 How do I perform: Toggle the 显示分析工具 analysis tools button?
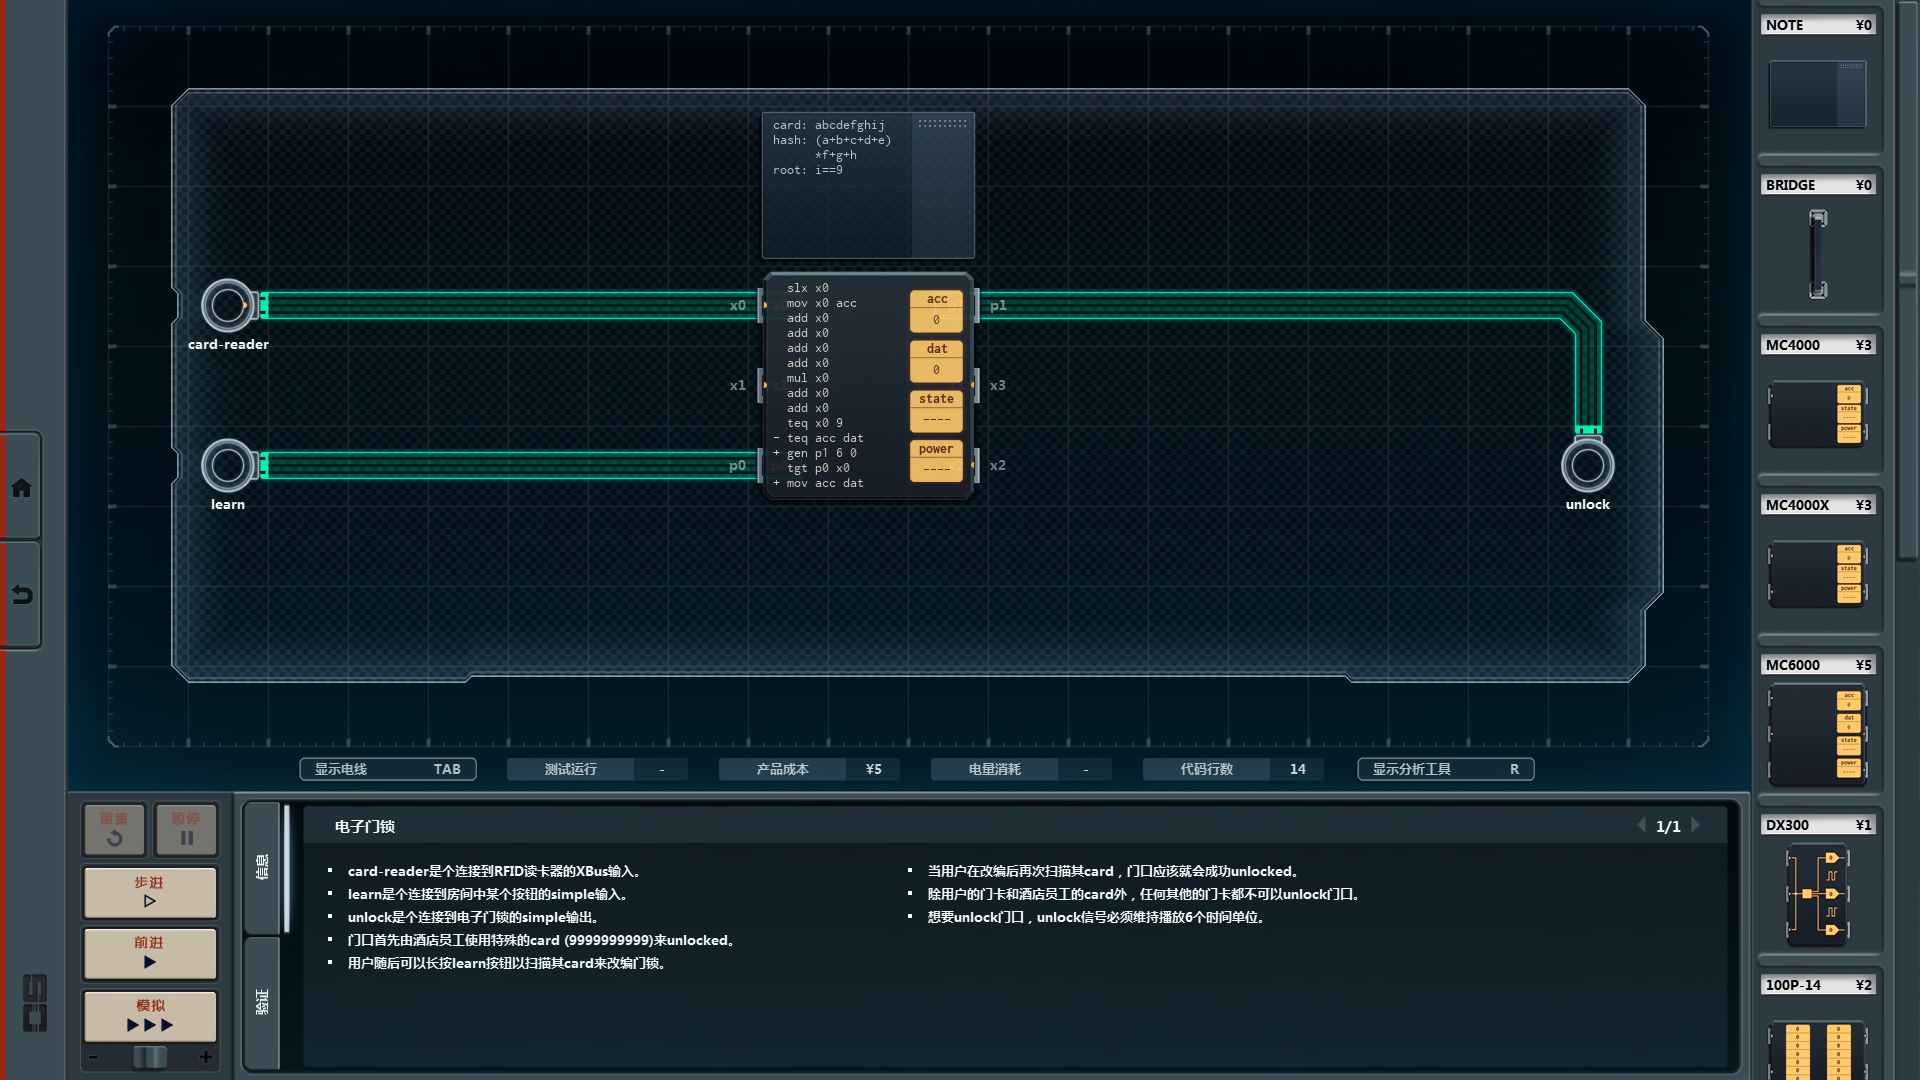(1445, 769)
